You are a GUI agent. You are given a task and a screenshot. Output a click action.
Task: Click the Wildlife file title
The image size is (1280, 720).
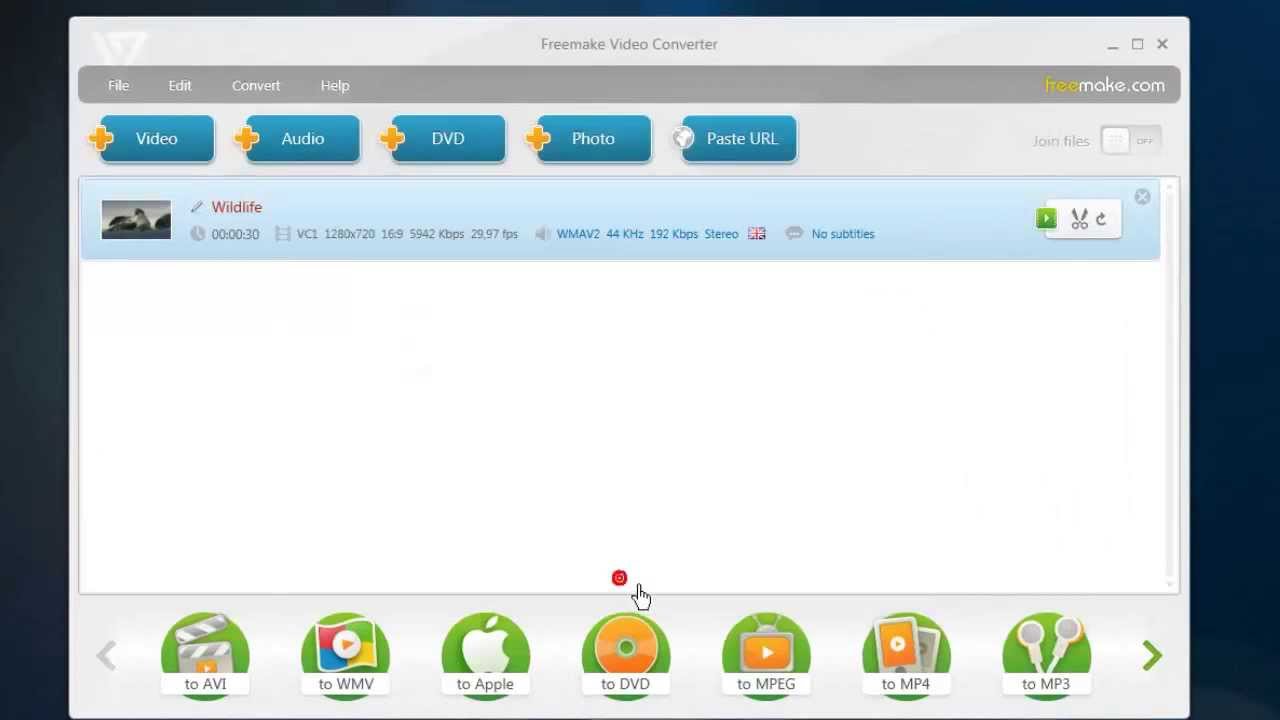pos(237,207)
